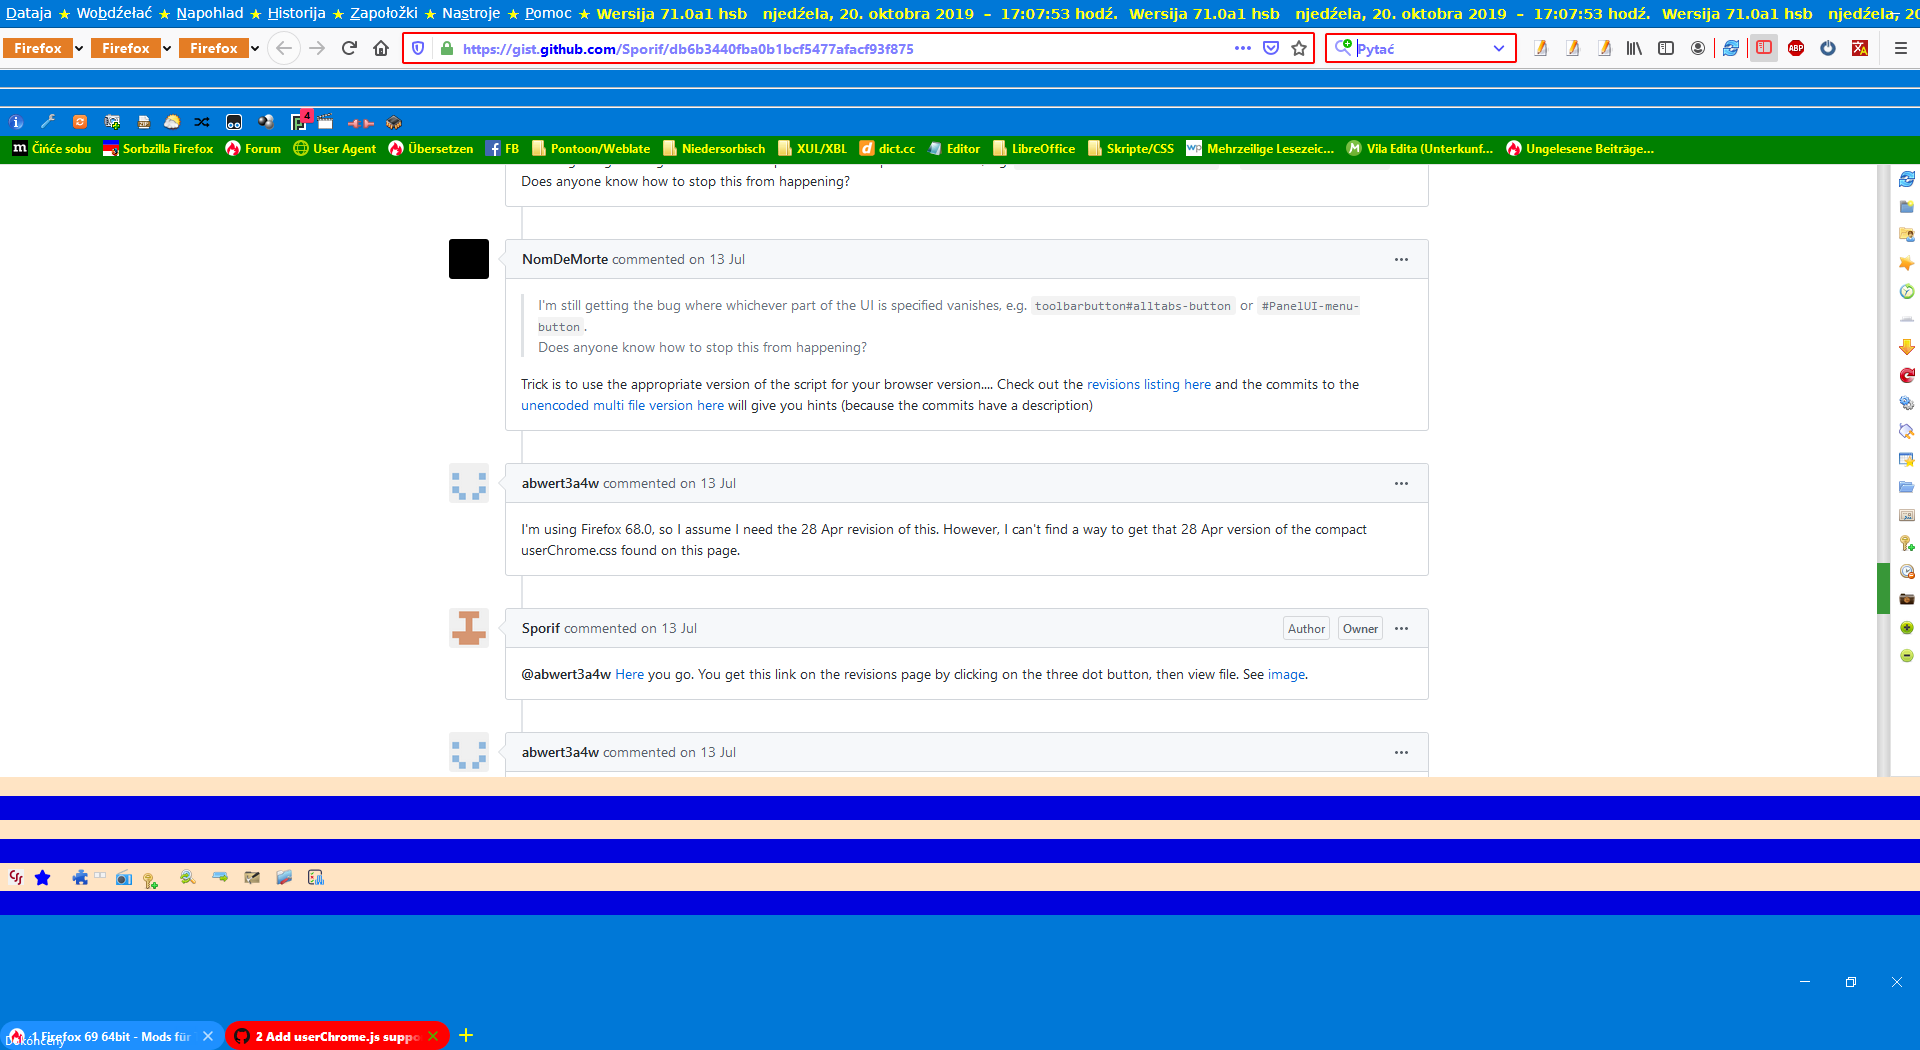Reload the current page
This screenshot has width=1920, height=1050.
pos(349,48)
